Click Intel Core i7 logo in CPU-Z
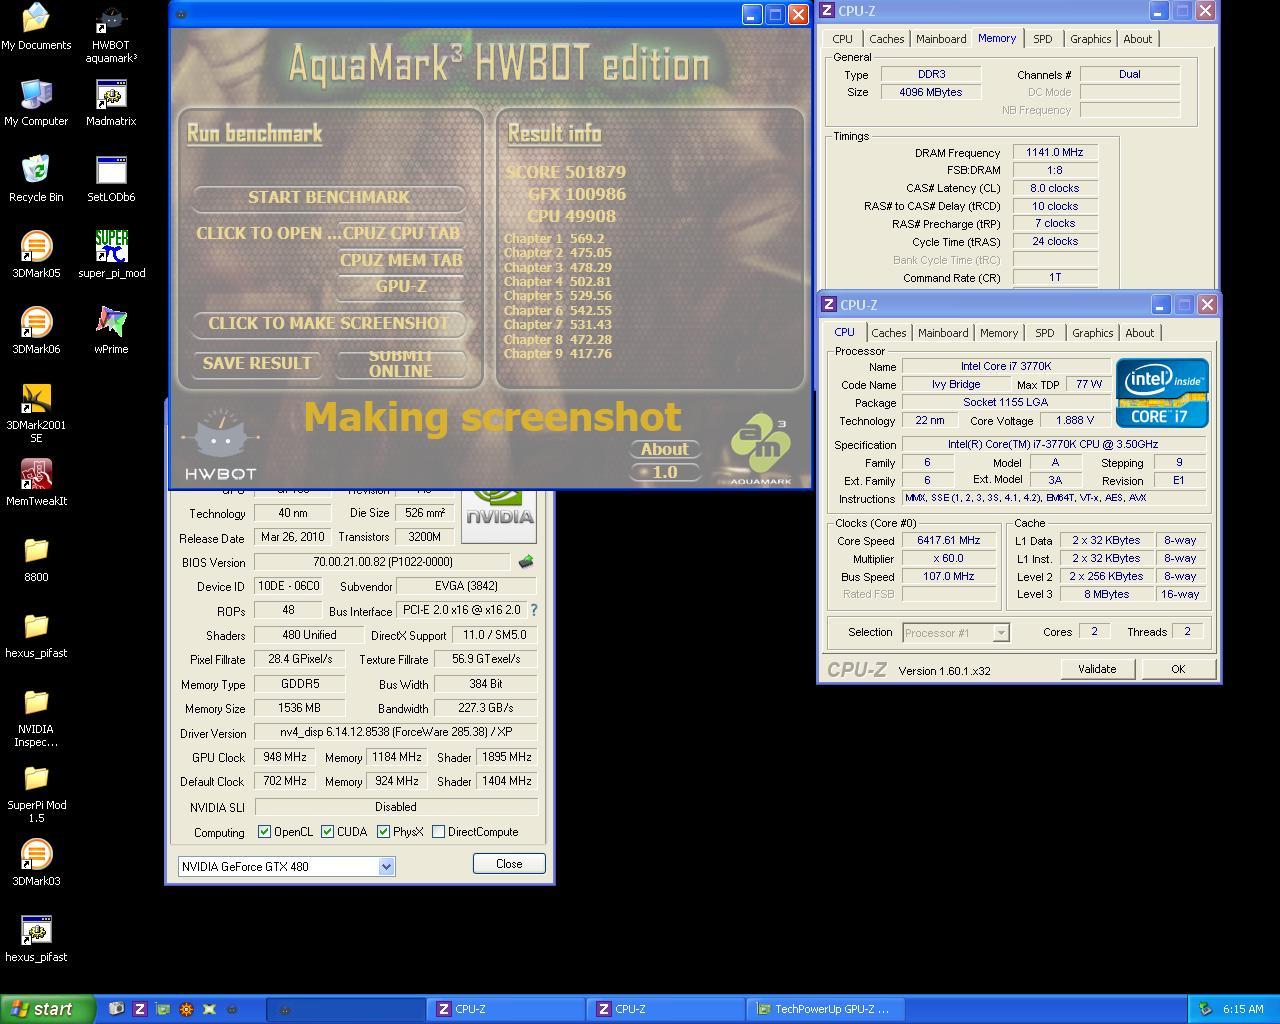 1162,393
